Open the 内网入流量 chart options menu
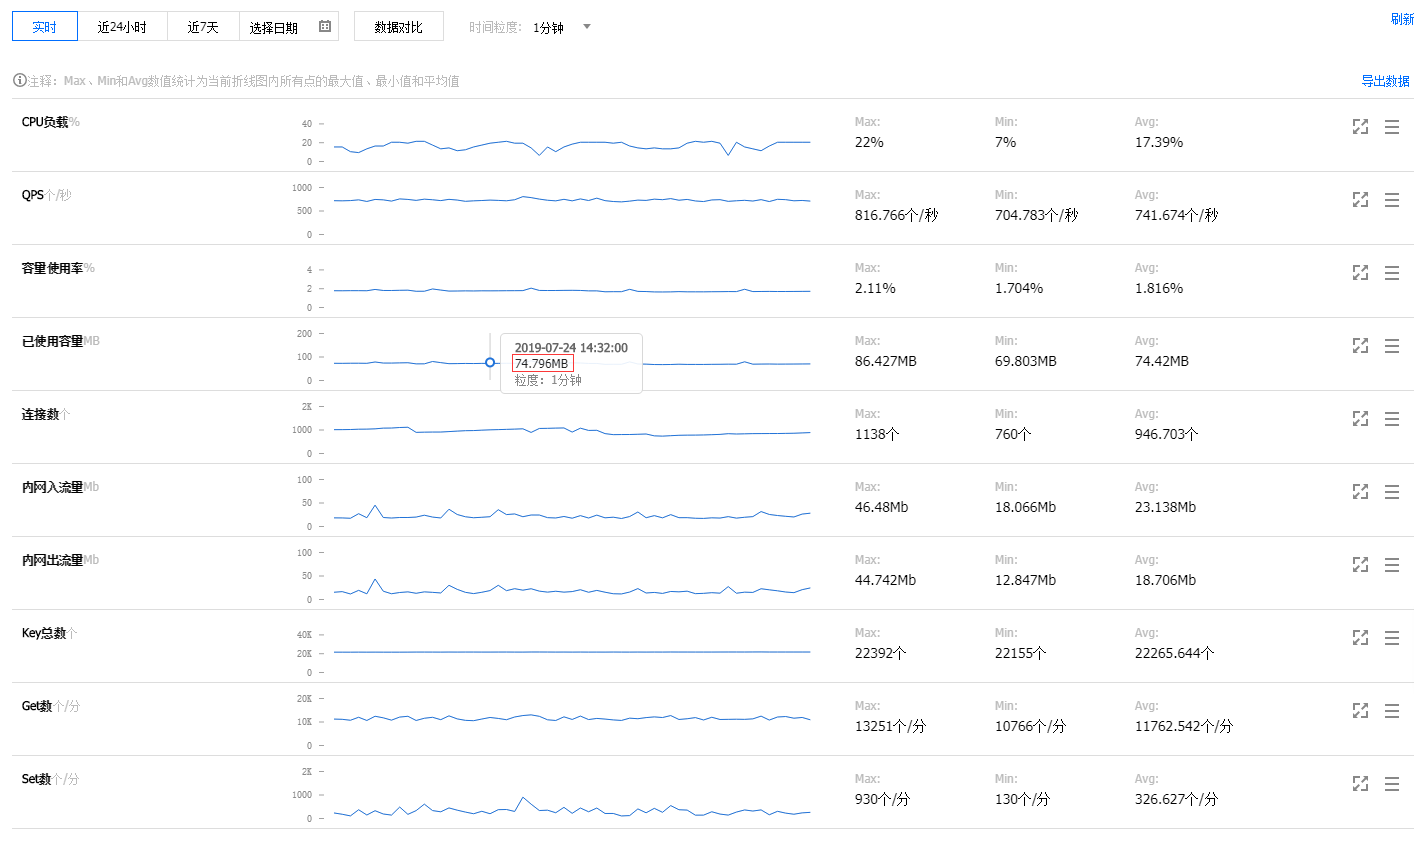Image resolution: width=1414 pixels, height=843 pixels. pyautogui.click(x=1392, y=492)
